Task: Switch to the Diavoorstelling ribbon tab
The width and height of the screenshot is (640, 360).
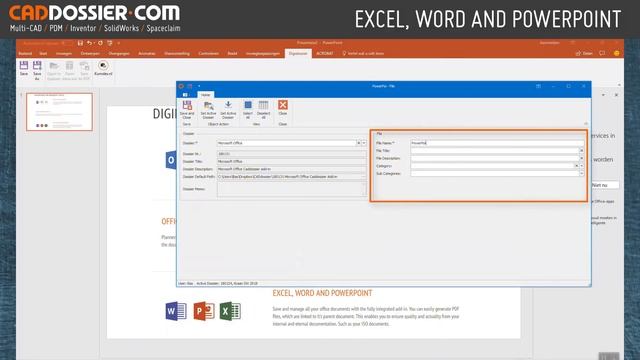Action: coord(177,53)
